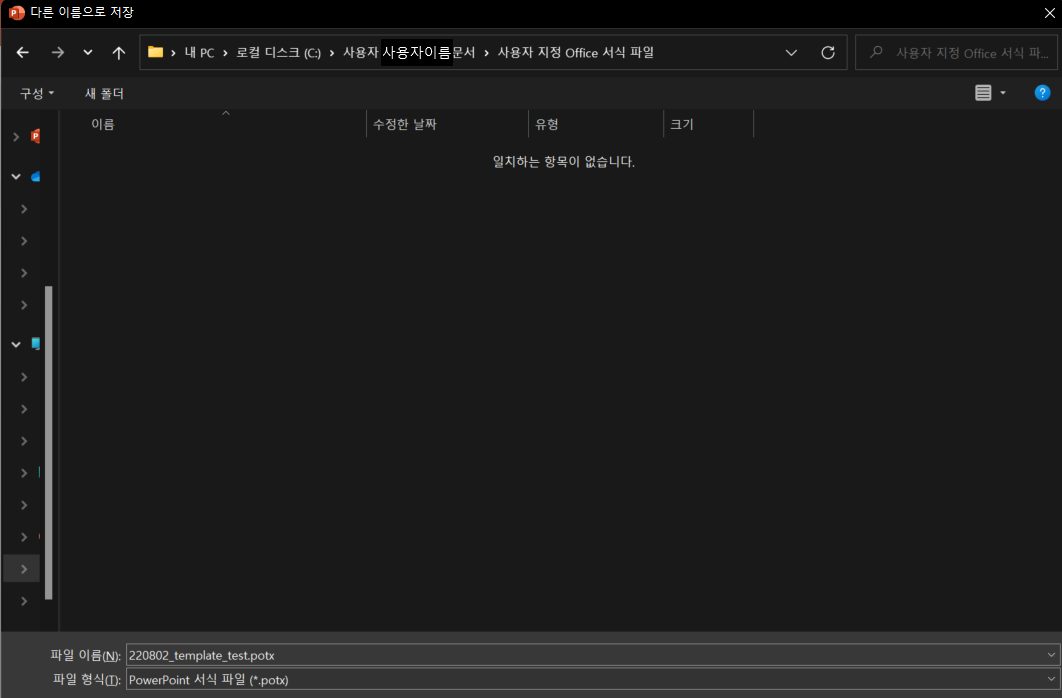The width and height of the screenshot is (1062, 698).
Task: Go back using the left arrow
Action: [x=22, y=52]
